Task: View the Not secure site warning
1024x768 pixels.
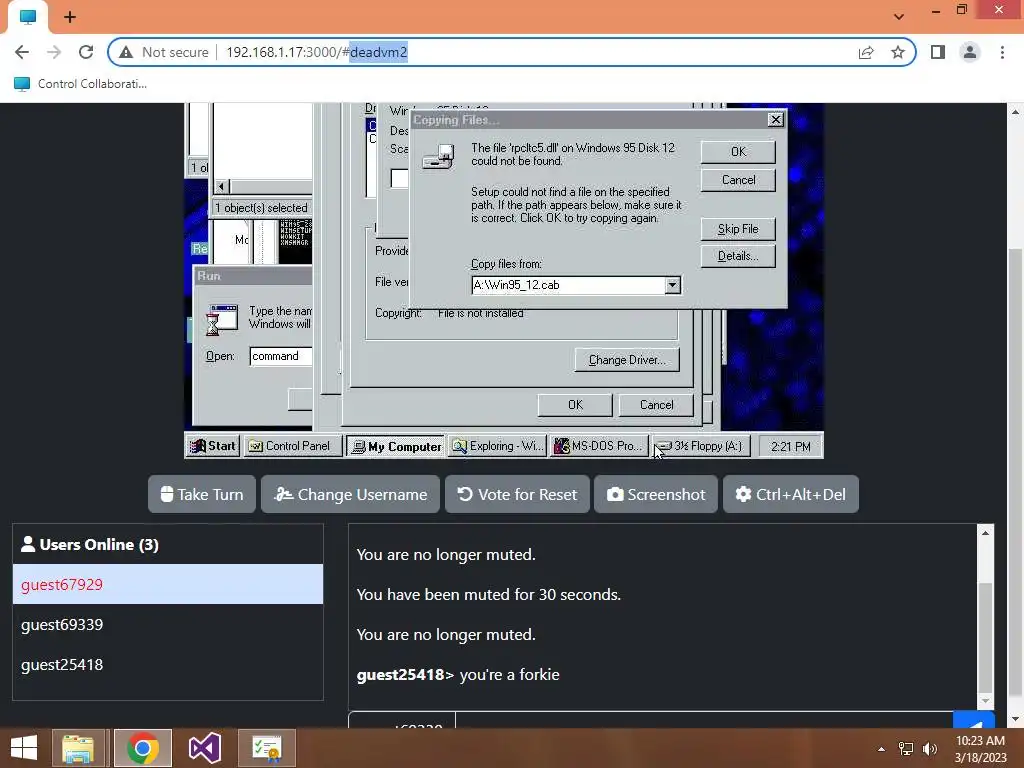Action: coord(164,52)
